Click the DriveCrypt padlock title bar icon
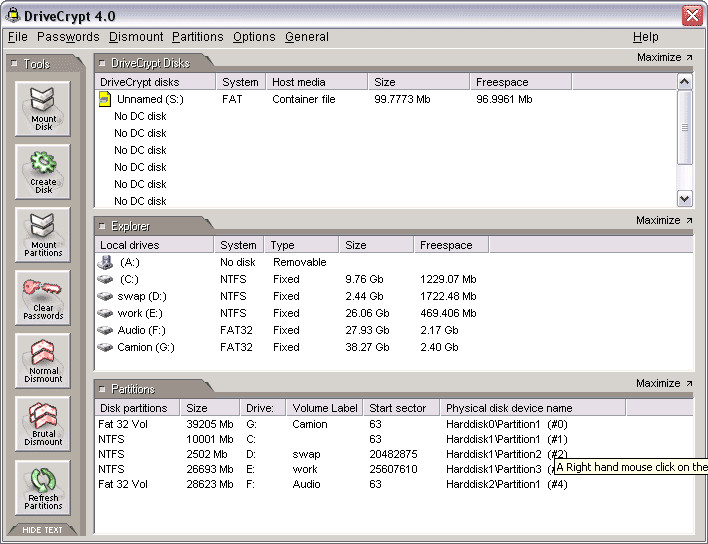 tap(13, 15)
